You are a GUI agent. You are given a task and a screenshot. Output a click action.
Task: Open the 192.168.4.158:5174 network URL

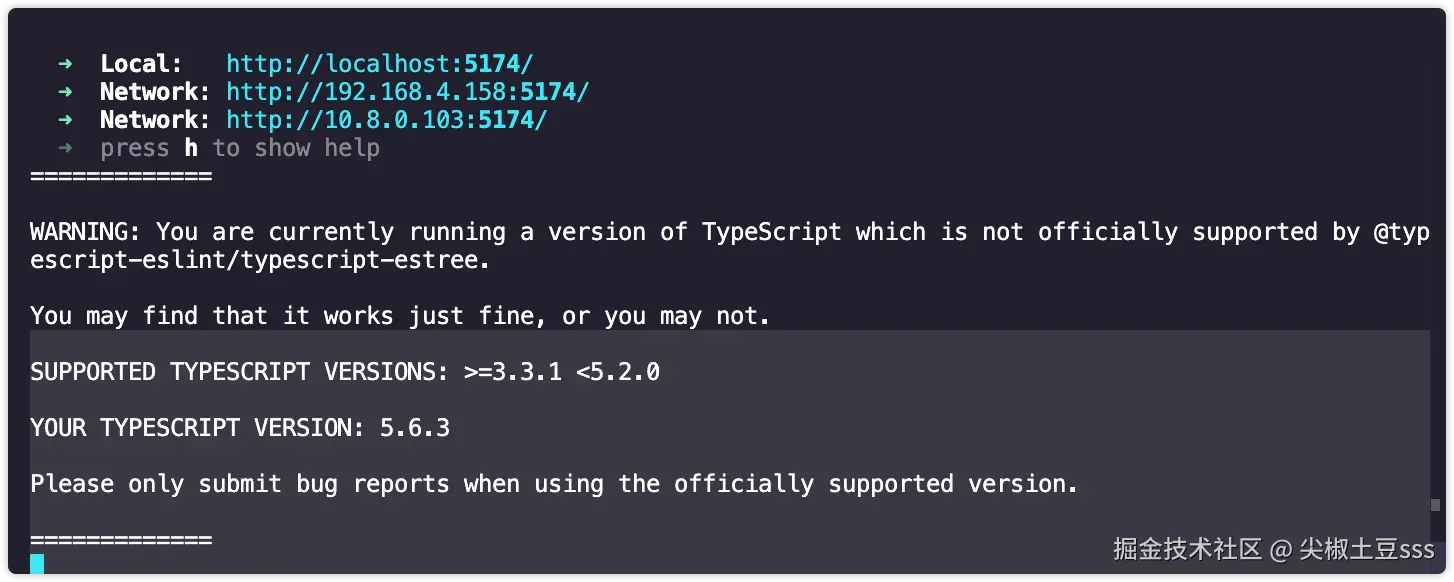coord(407,92)
